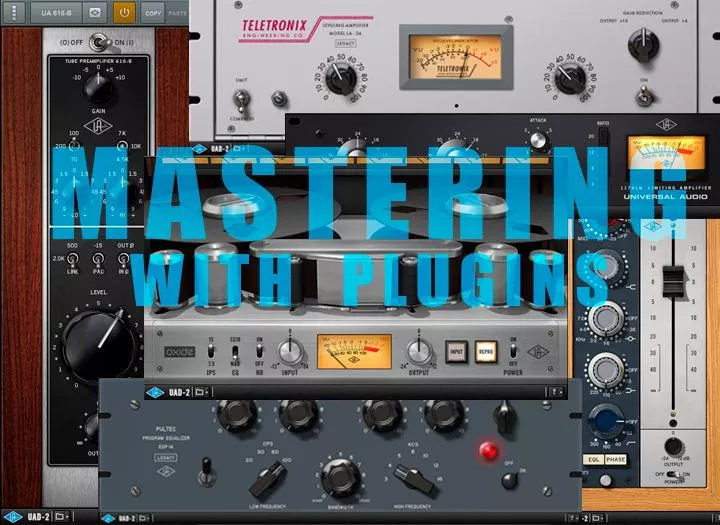Click the Oxide OUTPUT knob
This screenshot has height=525, width=720.
[x=419, y=352]
